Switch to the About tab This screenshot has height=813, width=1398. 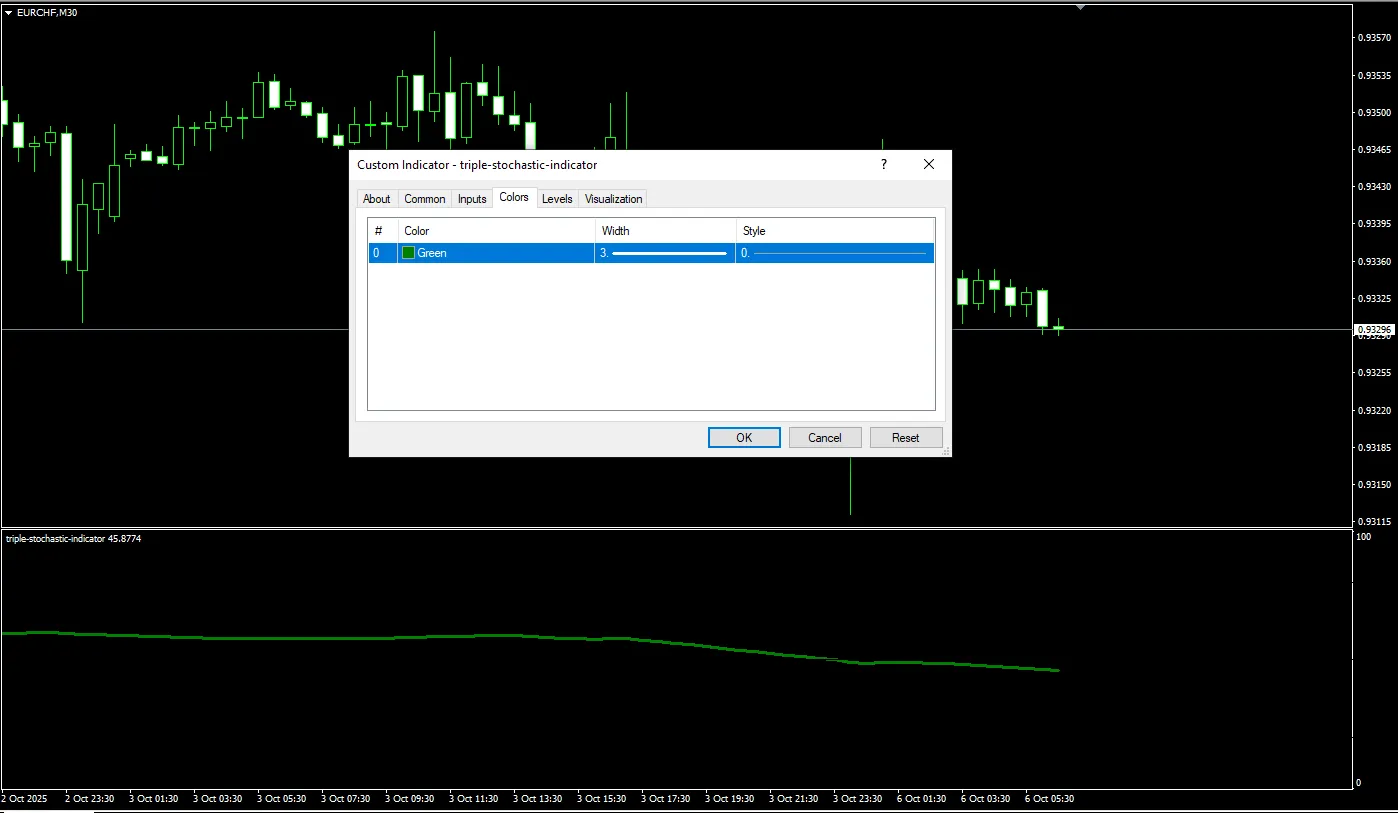pos(377,199)
